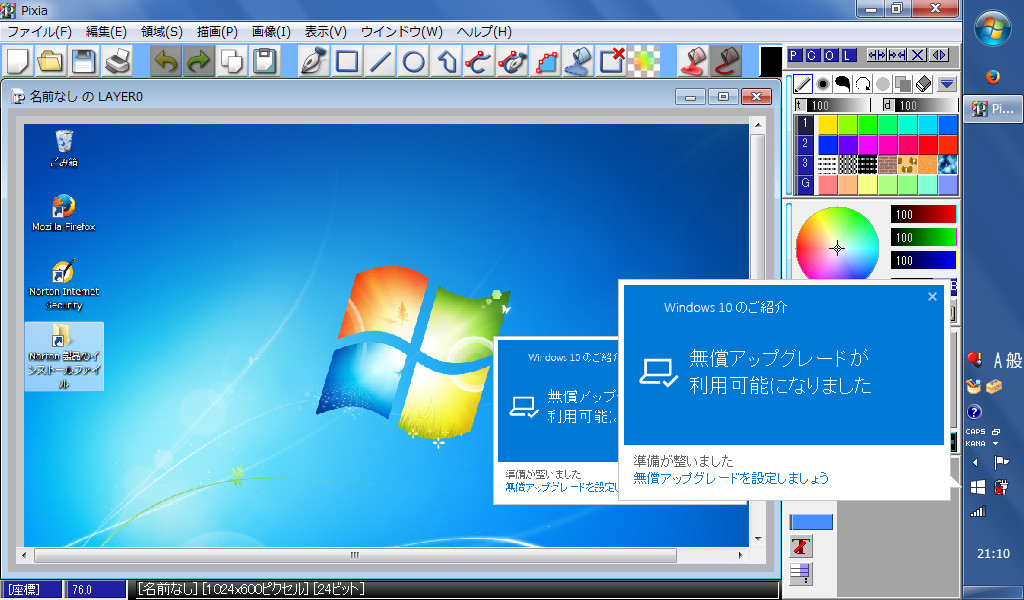Select the rectangle shape tool
The width and height of the screenshot is (1024, 600).
[x=347, y=61]
